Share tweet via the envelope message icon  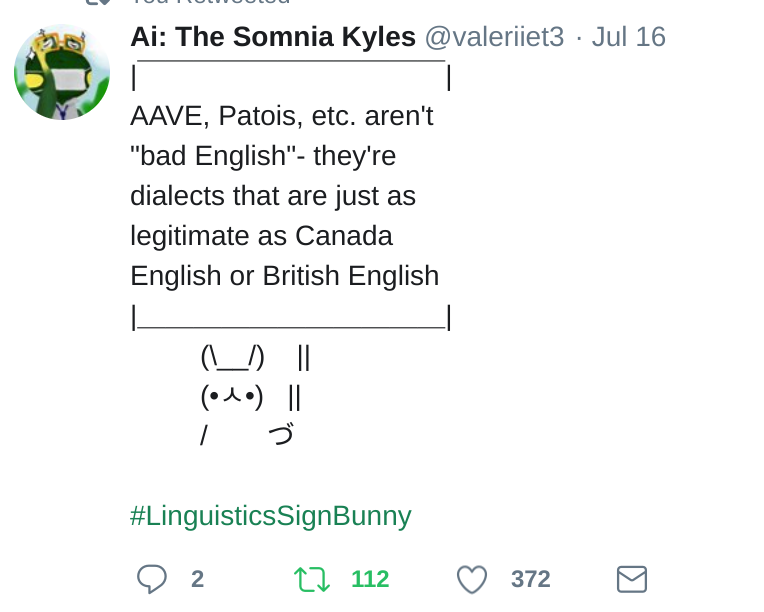pyautogui.click(x=631, y=579)
